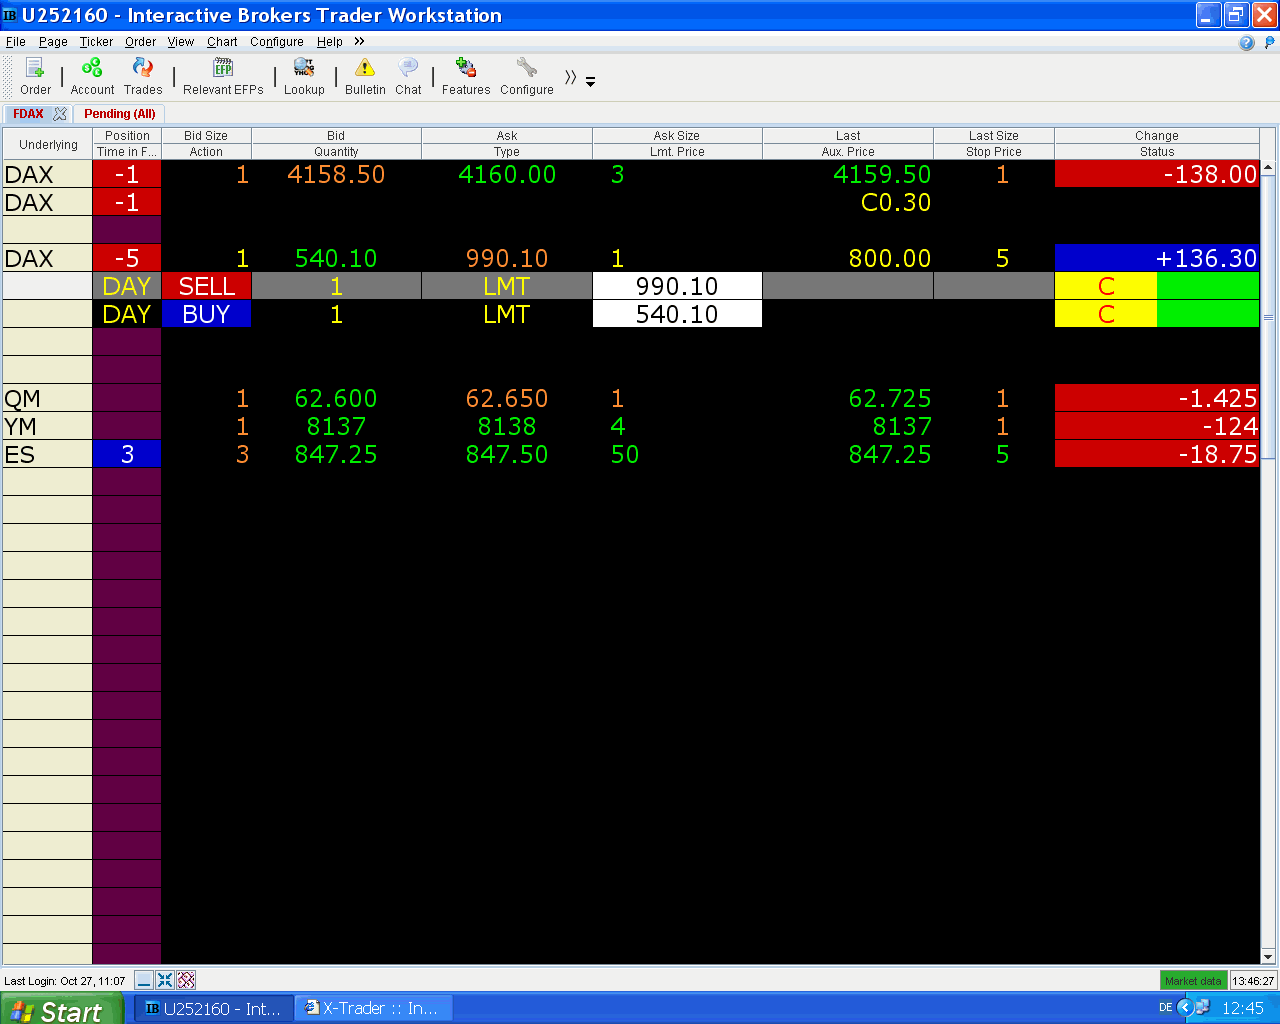
Task: Open LMT order type on SELL row
Action: [506, 286]
